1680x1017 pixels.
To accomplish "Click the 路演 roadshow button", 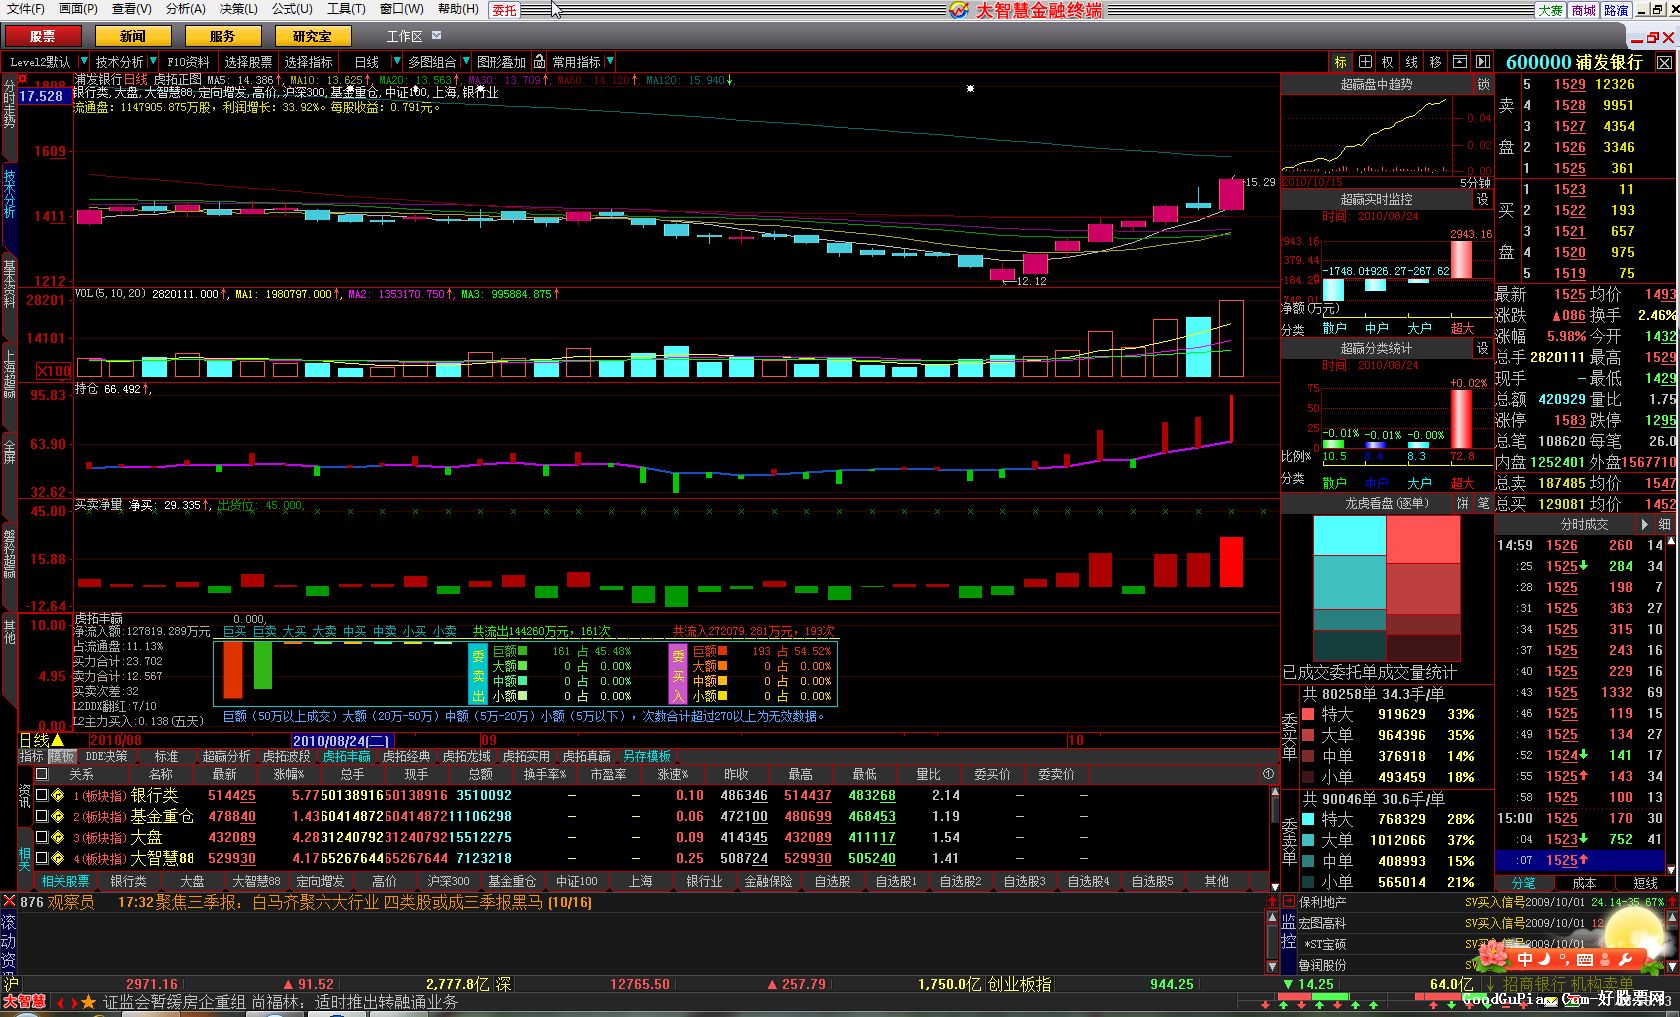I will click(1616, 10).
